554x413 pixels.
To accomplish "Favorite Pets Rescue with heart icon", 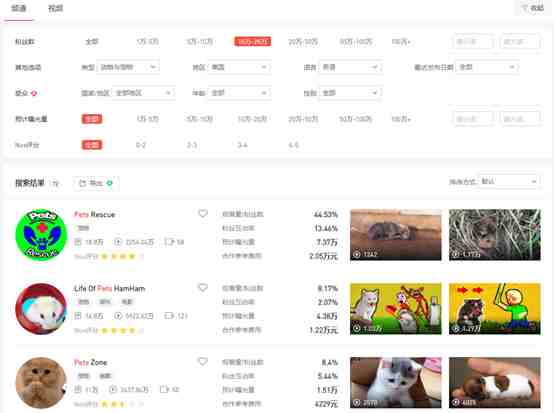I will click(203, 214).
